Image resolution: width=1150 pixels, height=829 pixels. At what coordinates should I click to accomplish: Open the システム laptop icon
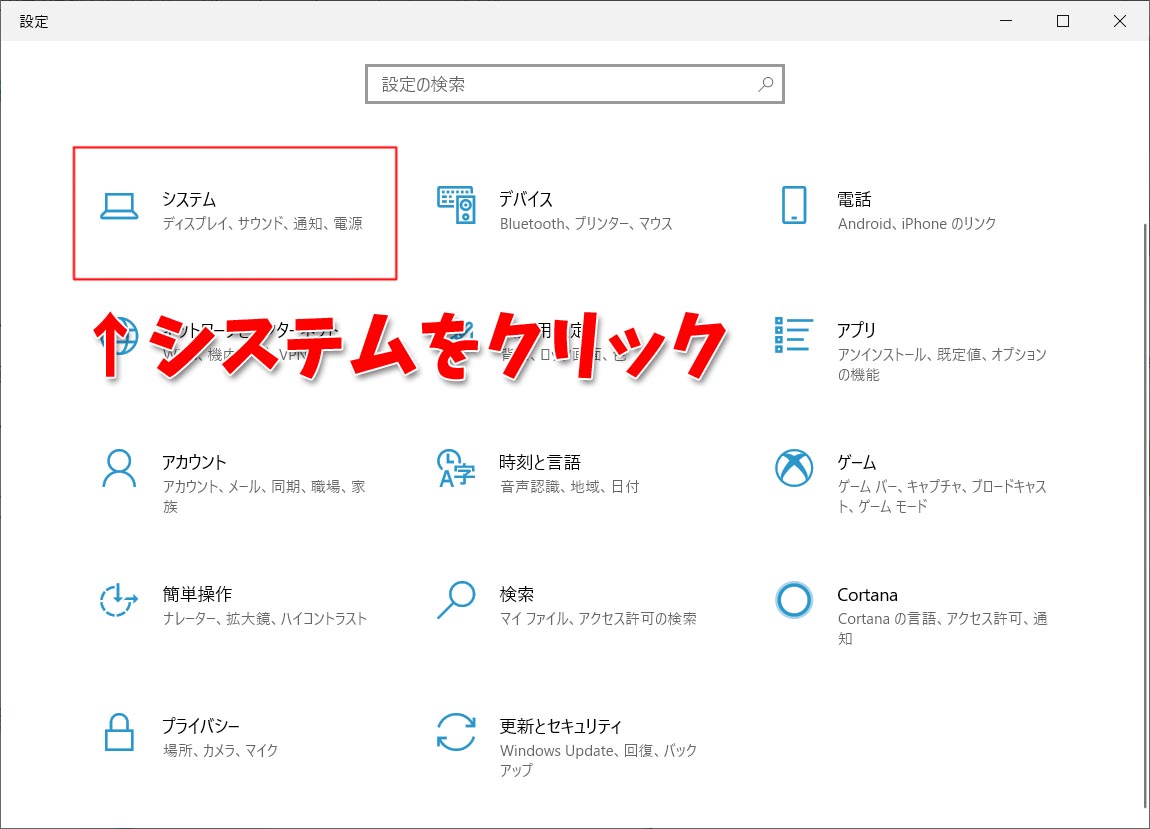click(119, 206)
